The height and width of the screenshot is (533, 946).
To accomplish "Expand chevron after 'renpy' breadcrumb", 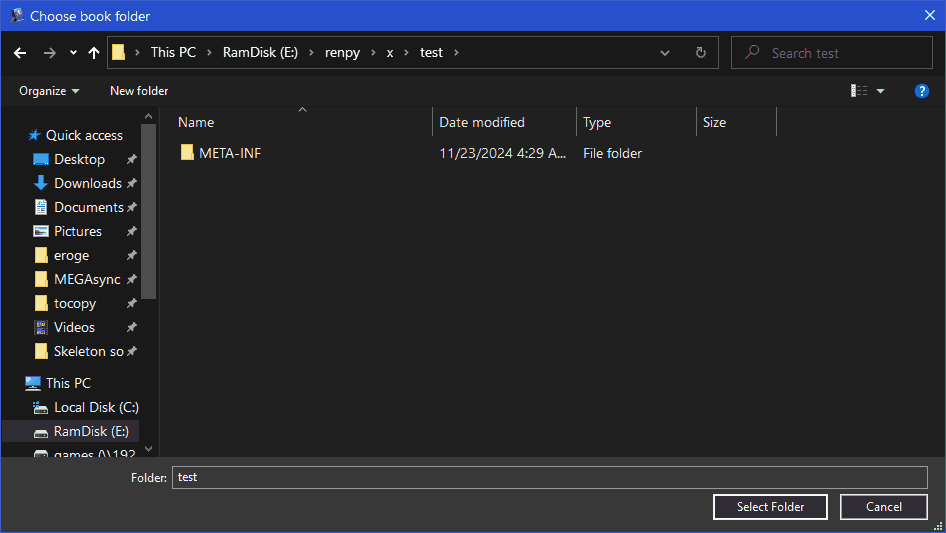I will point(373,53).
